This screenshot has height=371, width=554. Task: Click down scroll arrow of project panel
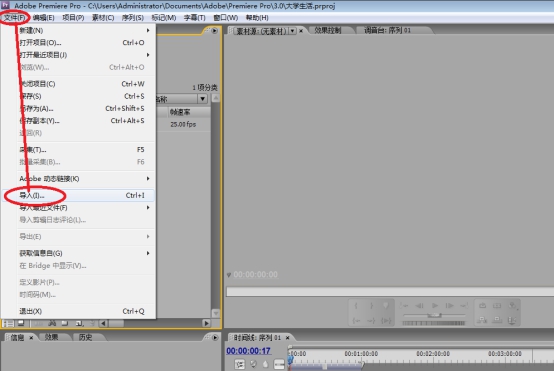(x=216, y=313)
